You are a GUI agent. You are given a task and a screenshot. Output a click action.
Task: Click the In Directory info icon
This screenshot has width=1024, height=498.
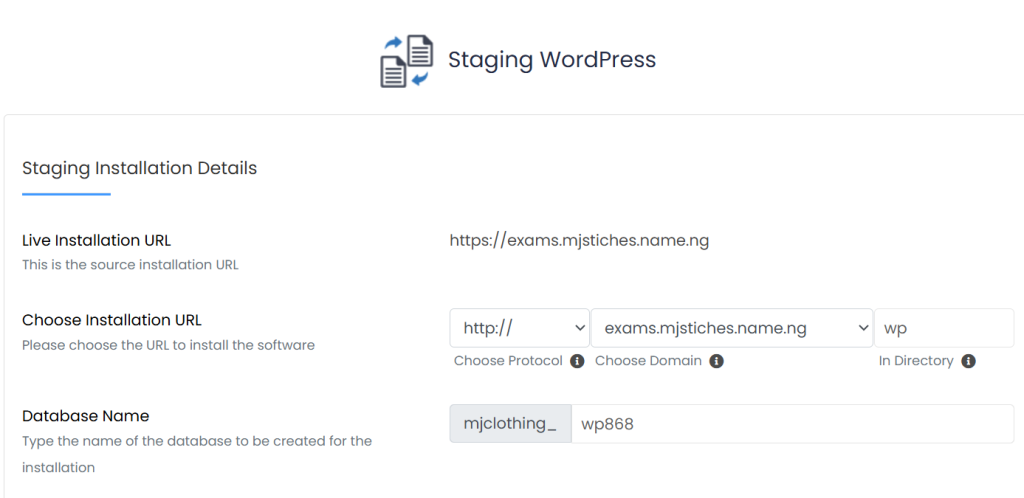coord(968,361)
